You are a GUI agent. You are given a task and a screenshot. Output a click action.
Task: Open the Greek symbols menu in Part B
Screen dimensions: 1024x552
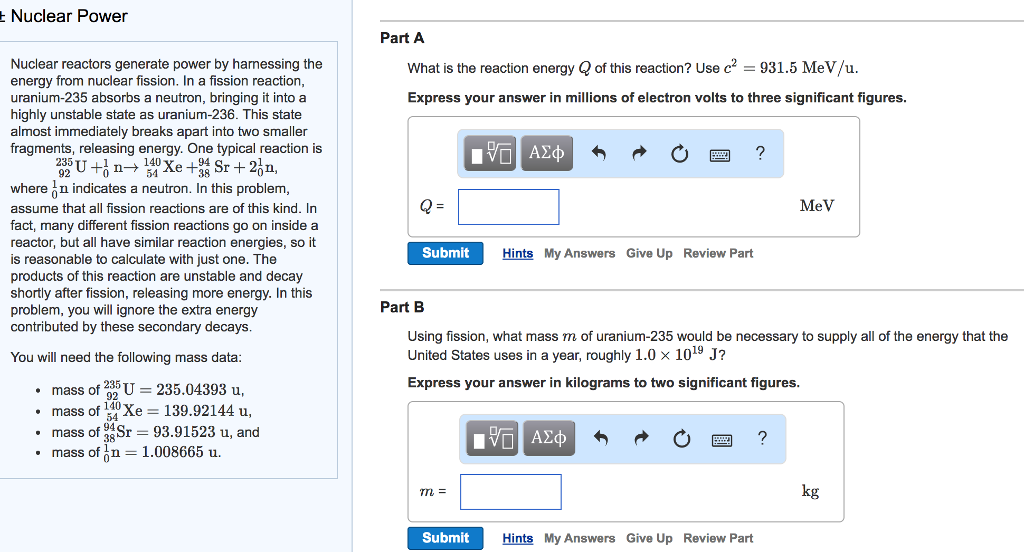[547, 439]
